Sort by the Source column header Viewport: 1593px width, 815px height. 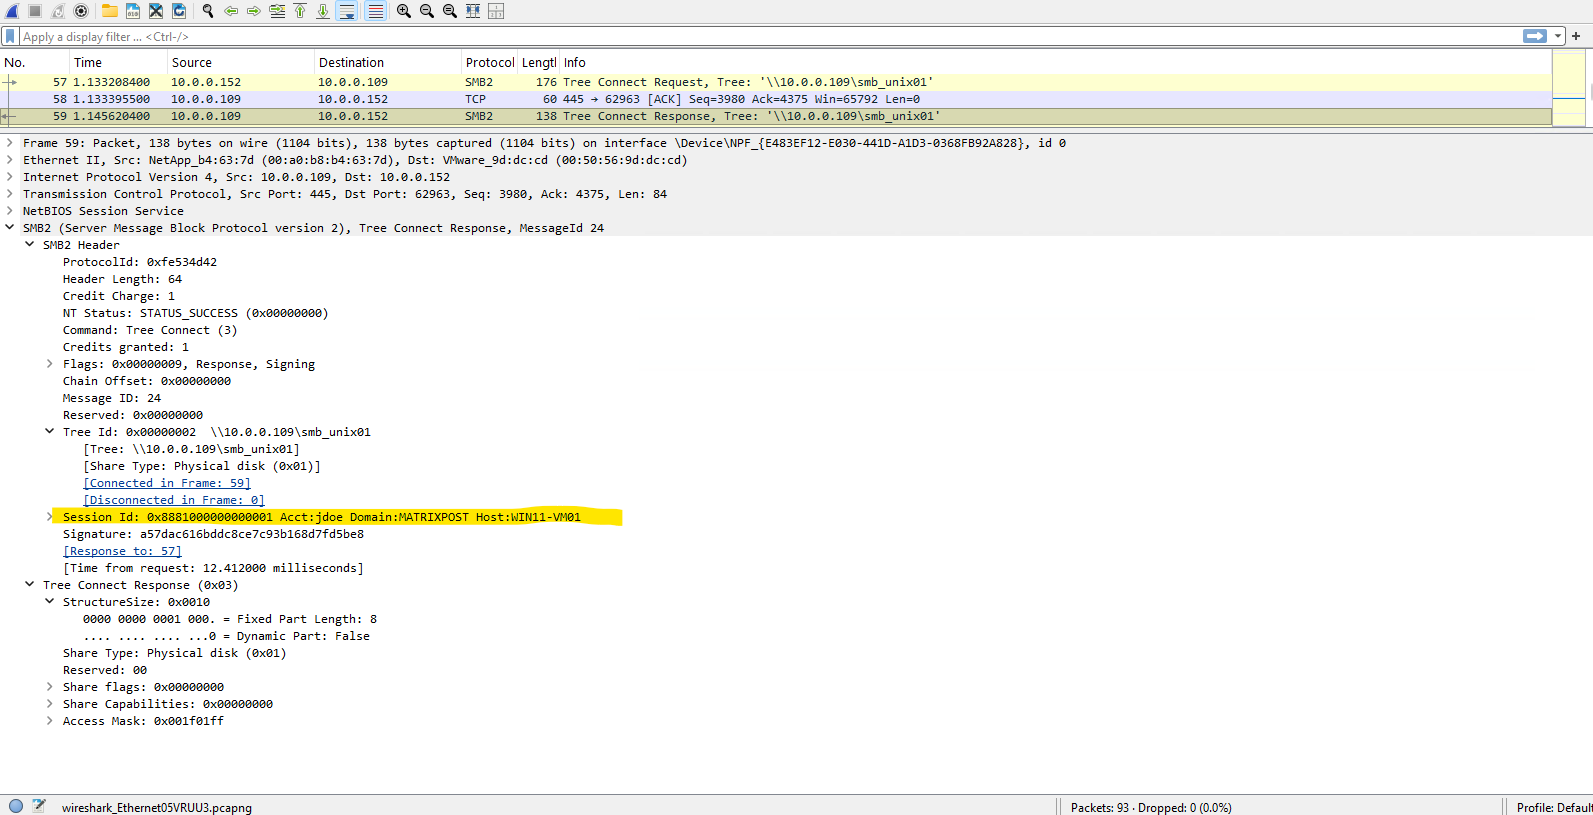coord(241,62)
